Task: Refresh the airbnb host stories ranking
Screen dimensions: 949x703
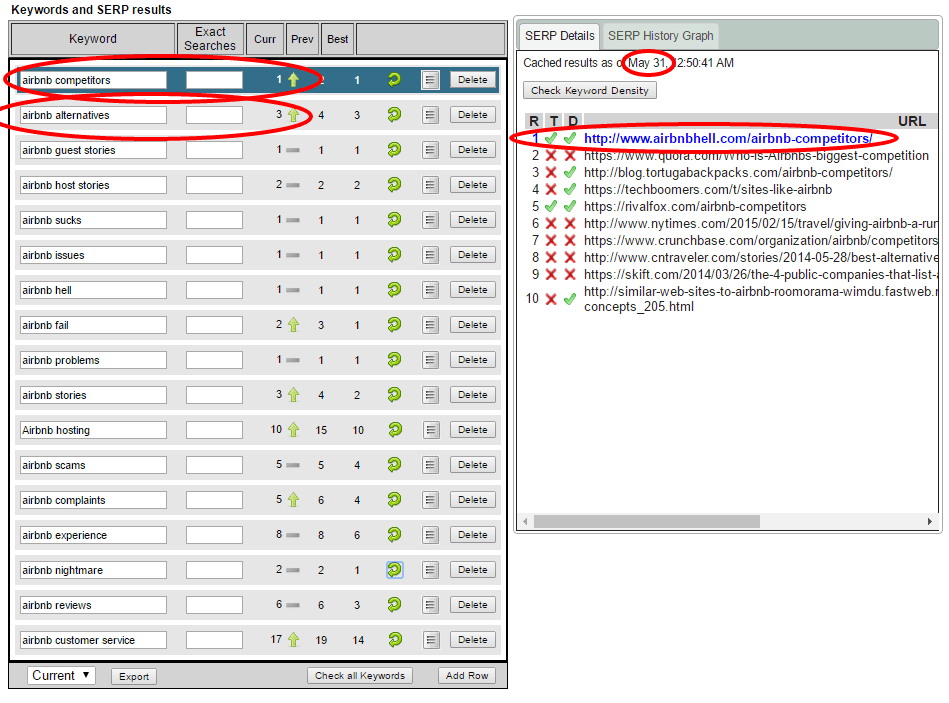Action: pyautogui.click(x=394, y=185)
